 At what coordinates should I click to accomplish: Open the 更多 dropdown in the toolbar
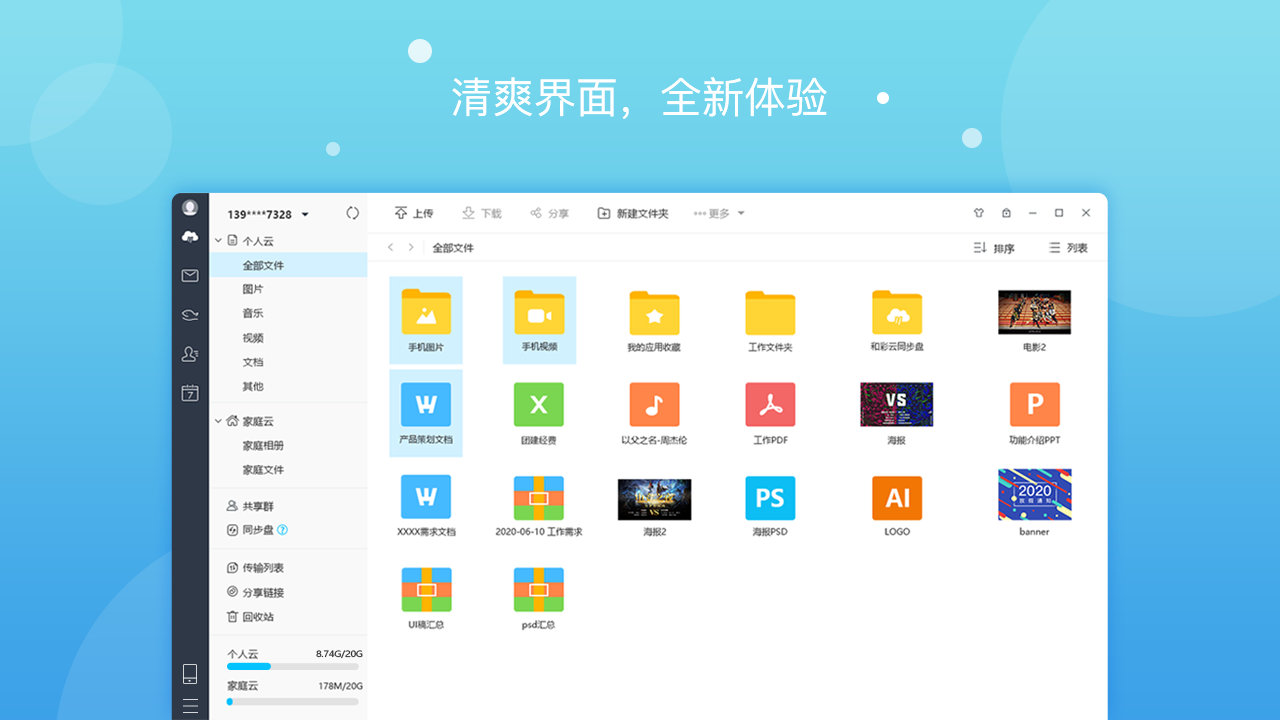[x=719, y=213]
